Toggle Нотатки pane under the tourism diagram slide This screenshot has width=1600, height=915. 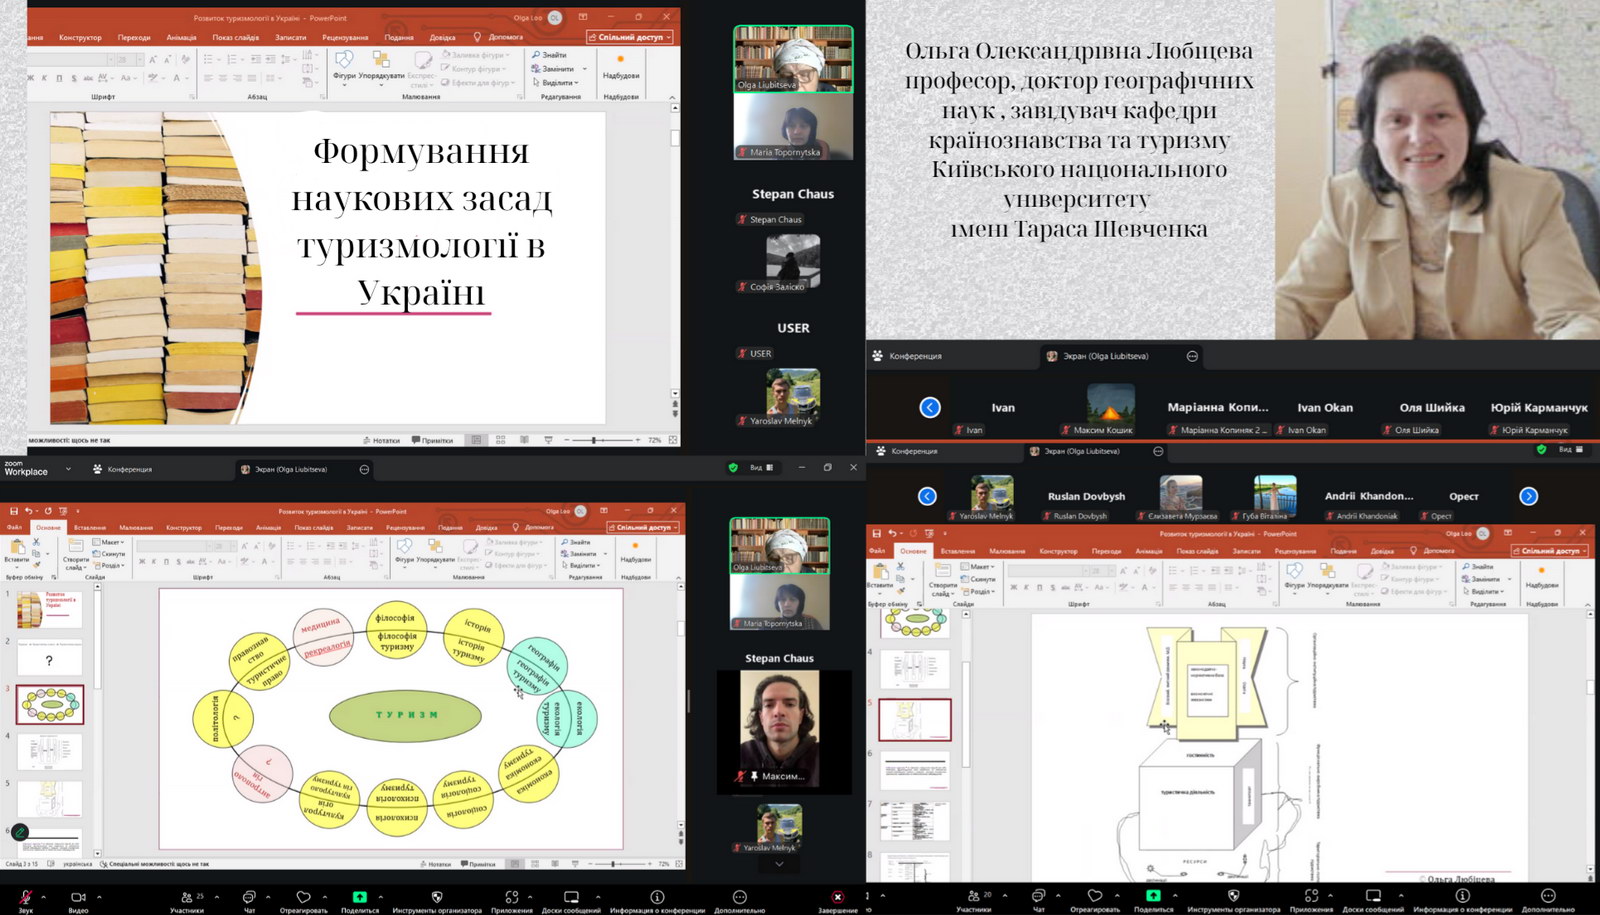435,864
